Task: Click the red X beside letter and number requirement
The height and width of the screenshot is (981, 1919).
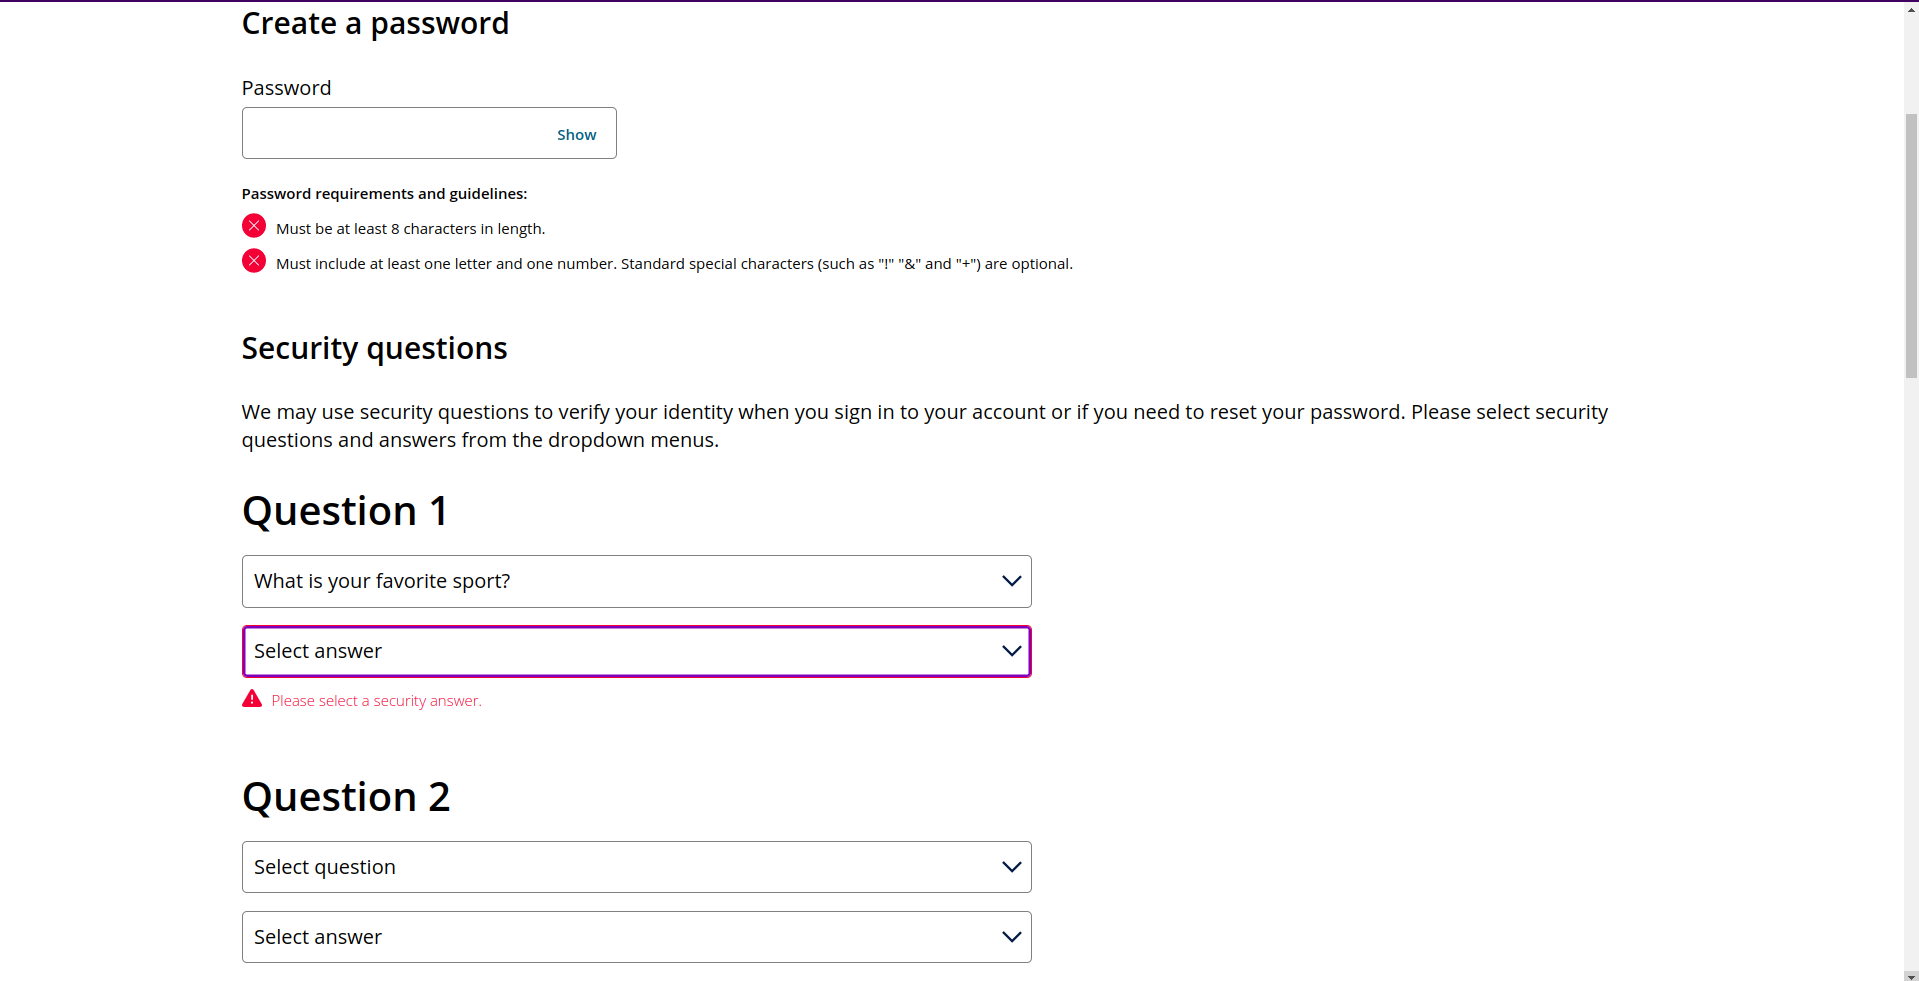Action: 254,261
